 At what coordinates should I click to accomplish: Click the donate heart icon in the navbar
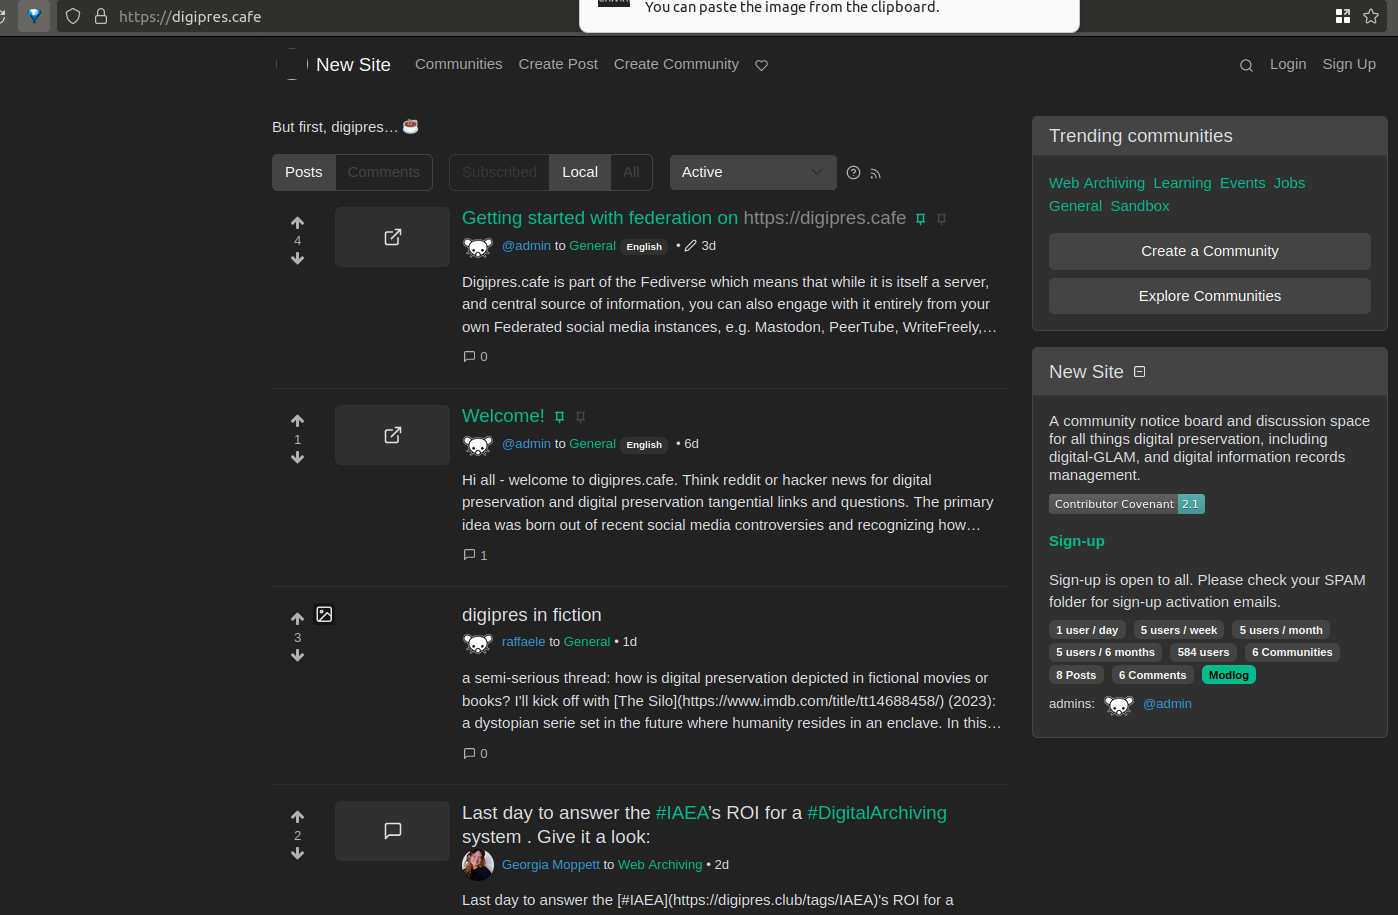point(761,64)
